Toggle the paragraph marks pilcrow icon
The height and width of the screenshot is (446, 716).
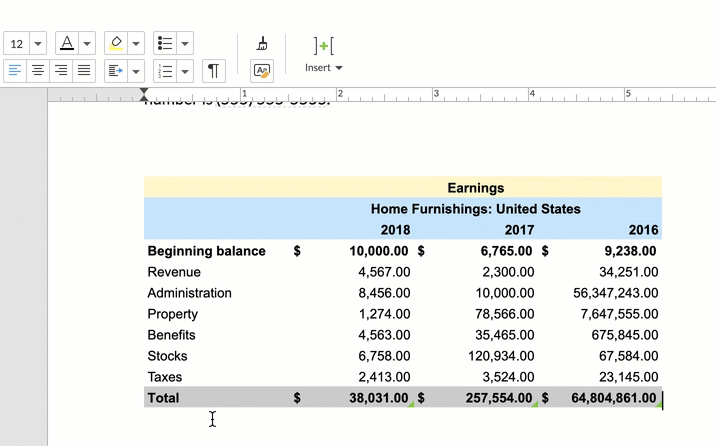click(214, 71)
